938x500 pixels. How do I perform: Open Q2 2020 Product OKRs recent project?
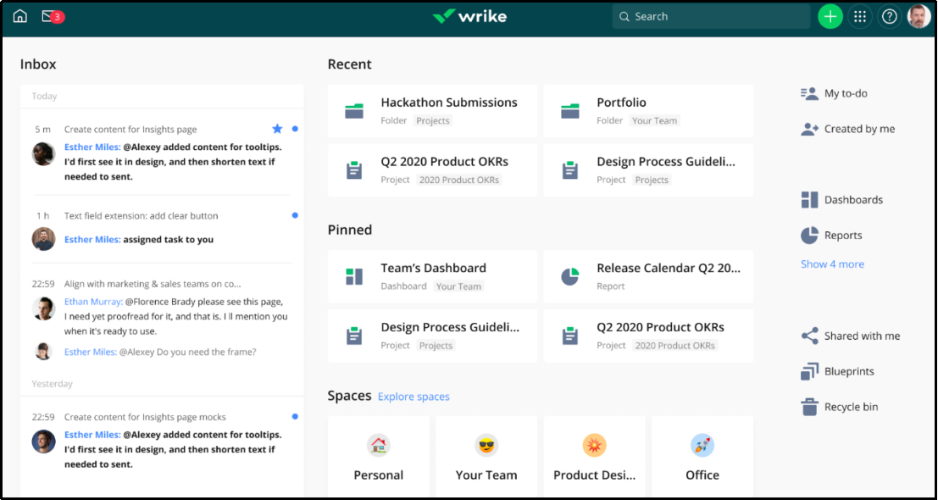point(432,170)
